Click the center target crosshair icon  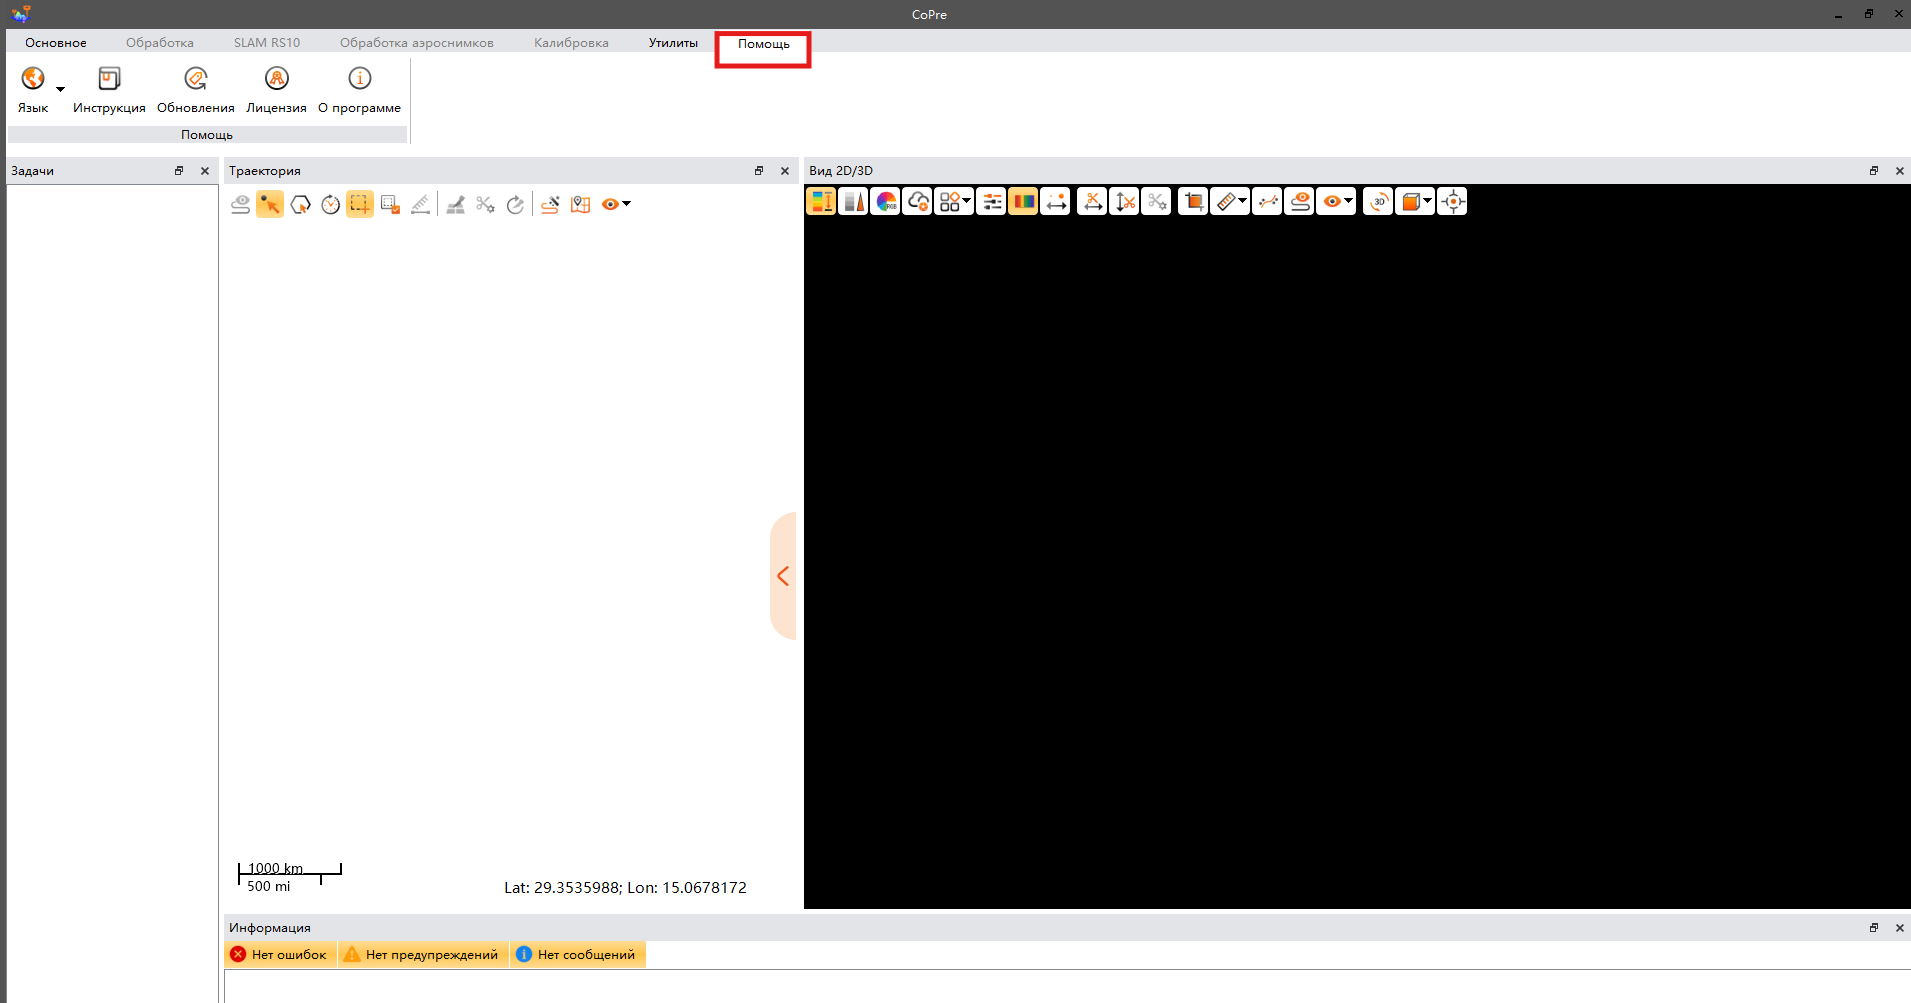(1453, 201)
